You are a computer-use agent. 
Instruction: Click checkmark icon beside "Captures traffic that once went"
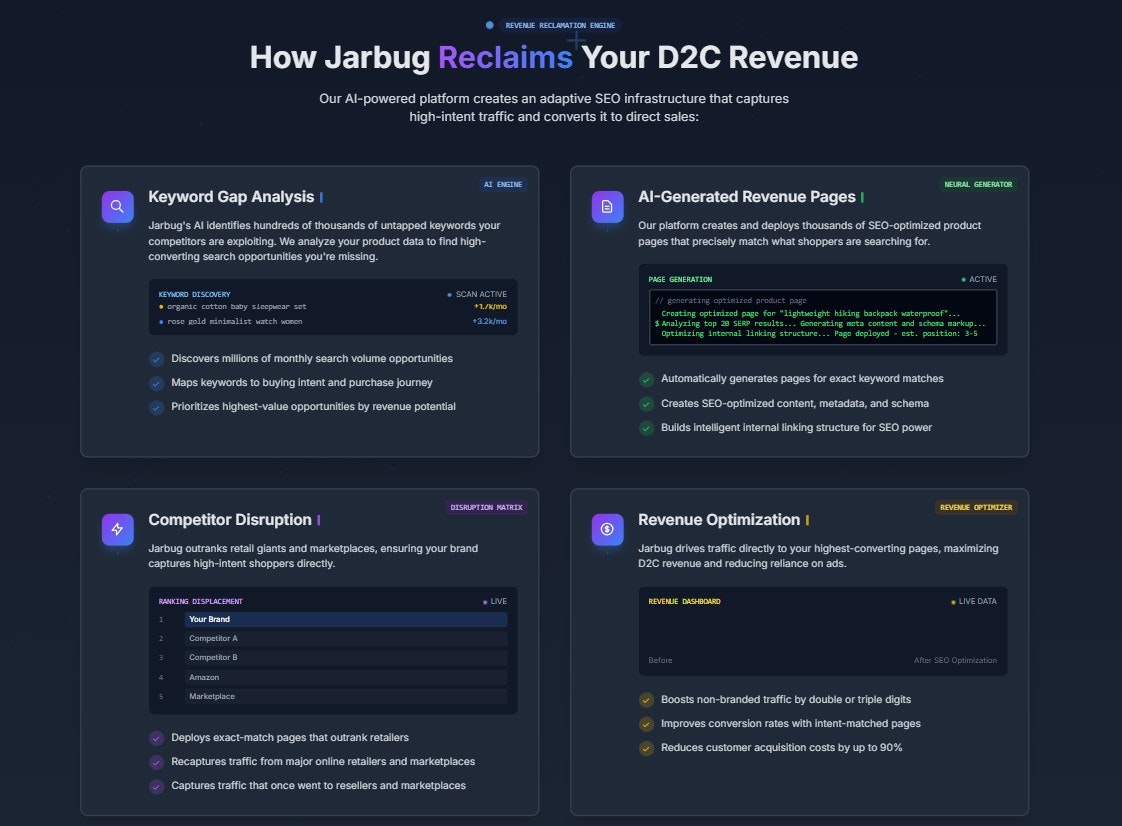coord(156,787)
